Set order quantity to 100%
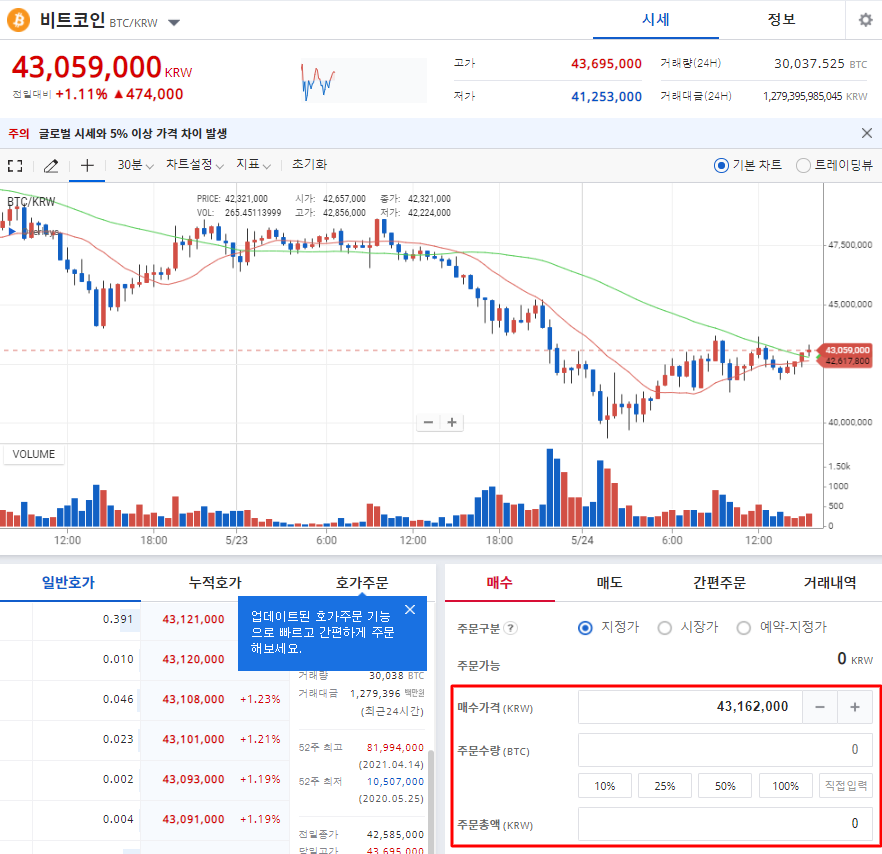This screenshot has width=882, height=854. click(785, 786)
